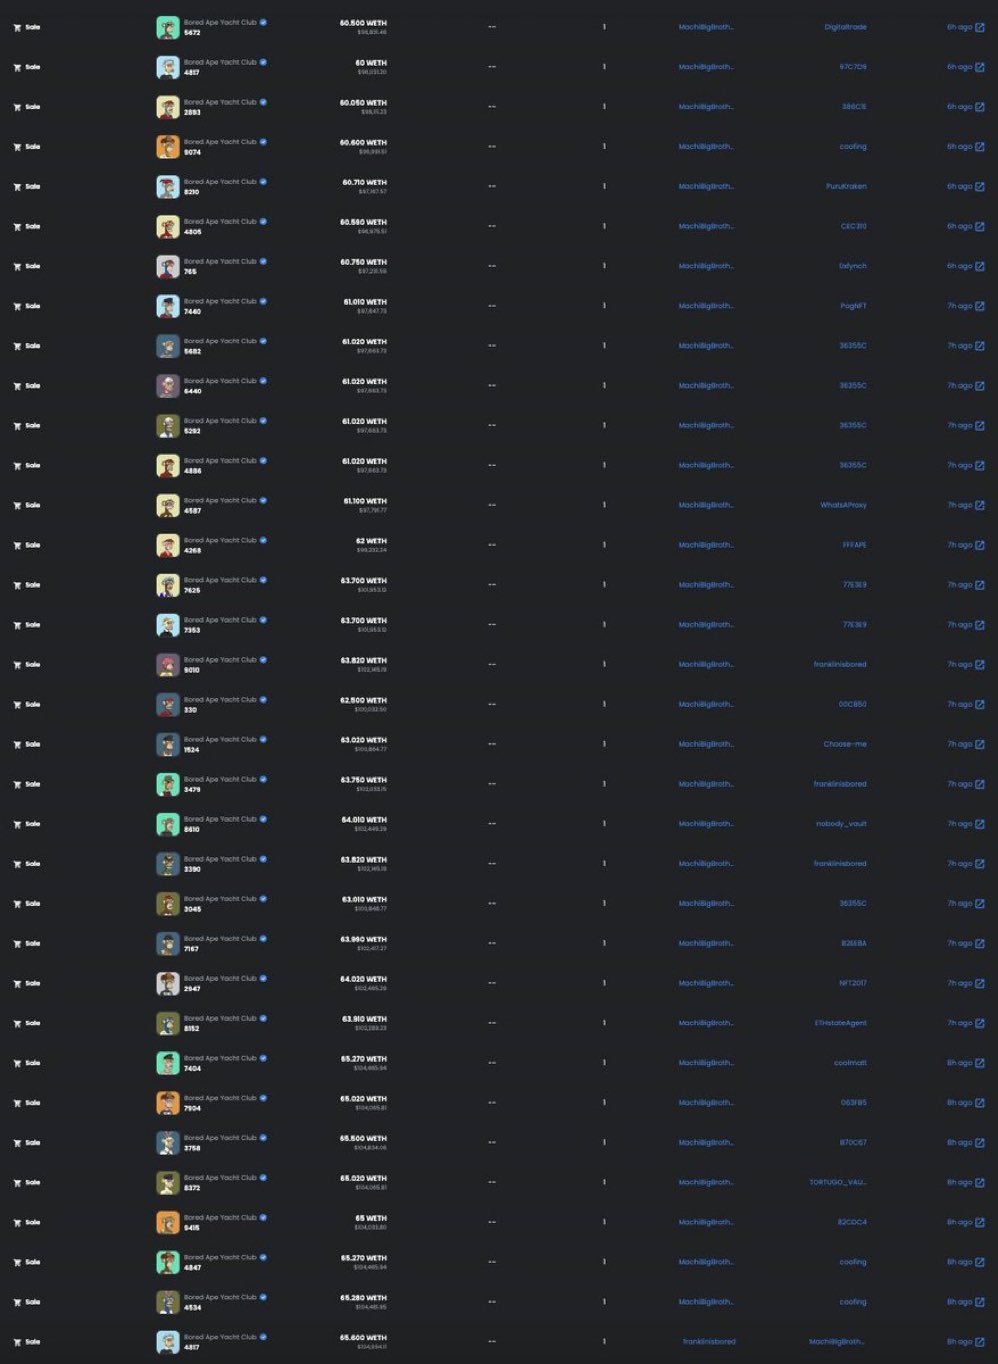The width and height of the screenshot is (998, 1364).
Task: Open thumbnail of Bored Ape 4847
Action: pyautogui.click(x=168, y=1262)
